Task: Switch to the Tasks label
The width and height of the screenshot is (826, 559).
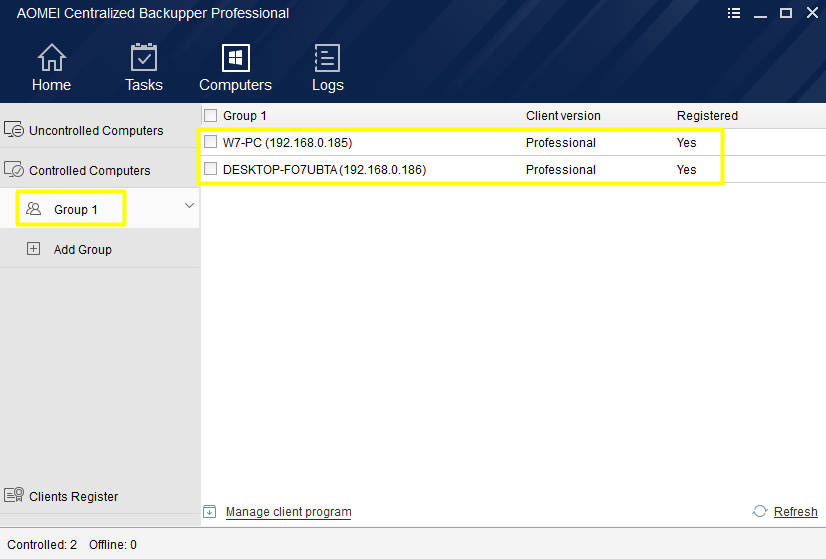Action: pyautogui.click(x=144, y=85)
